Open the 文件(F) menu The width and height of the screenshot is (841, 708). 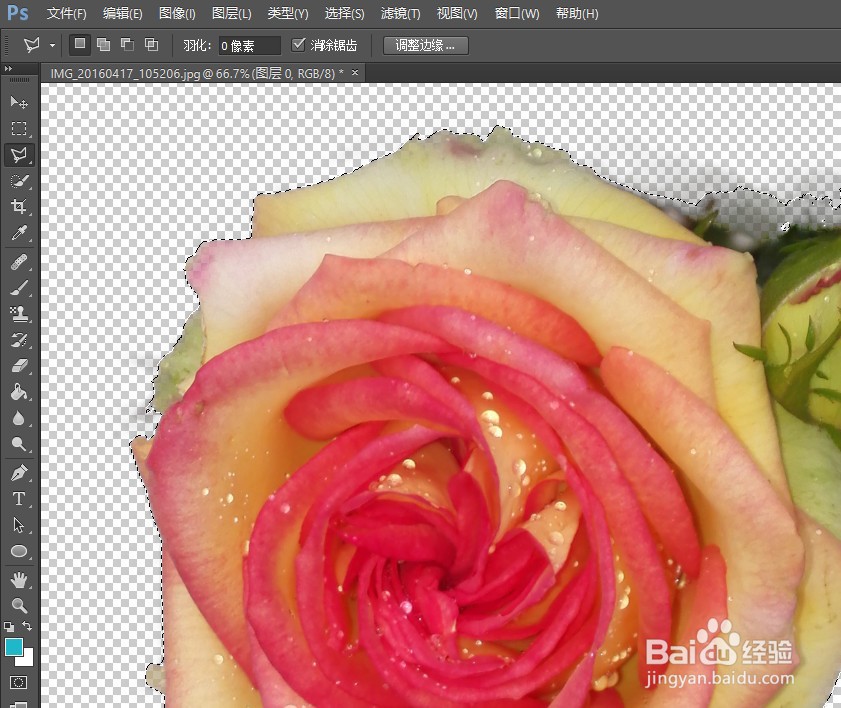click(x=67, y=13)
